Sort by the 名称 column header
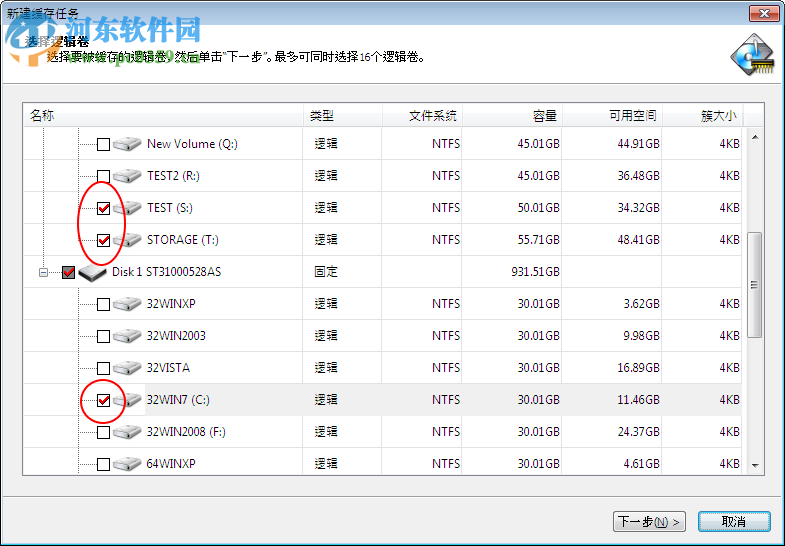 pos(163,116)
